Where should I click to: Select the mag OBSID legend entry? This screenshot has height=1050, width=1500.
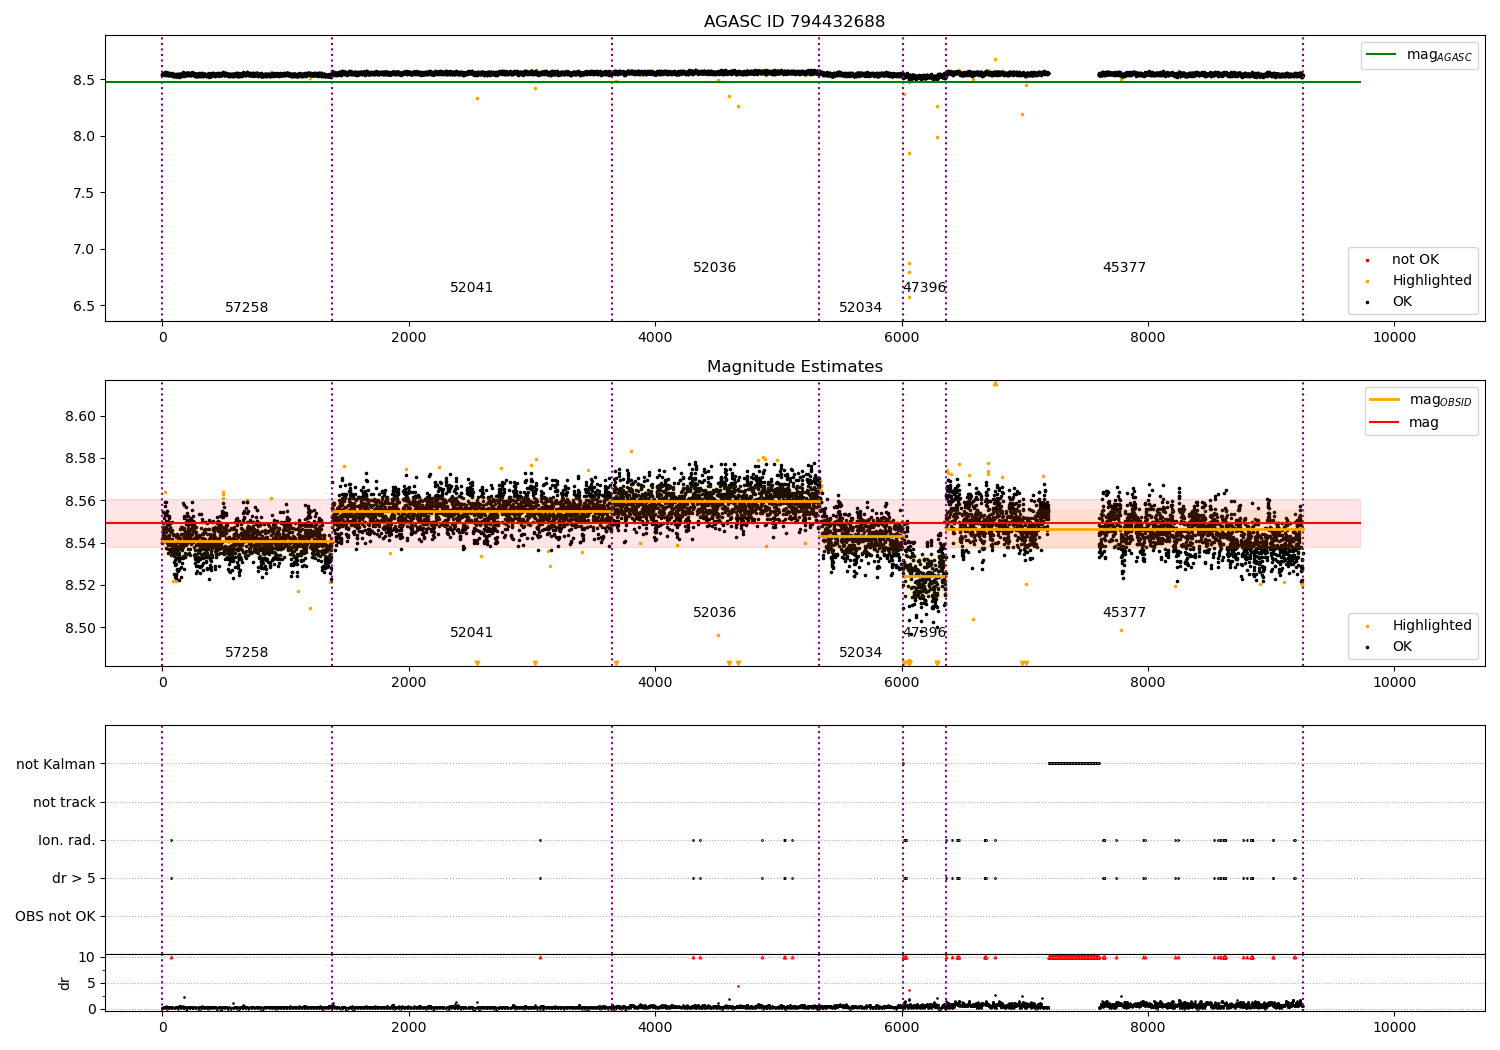coord(1420,400)
